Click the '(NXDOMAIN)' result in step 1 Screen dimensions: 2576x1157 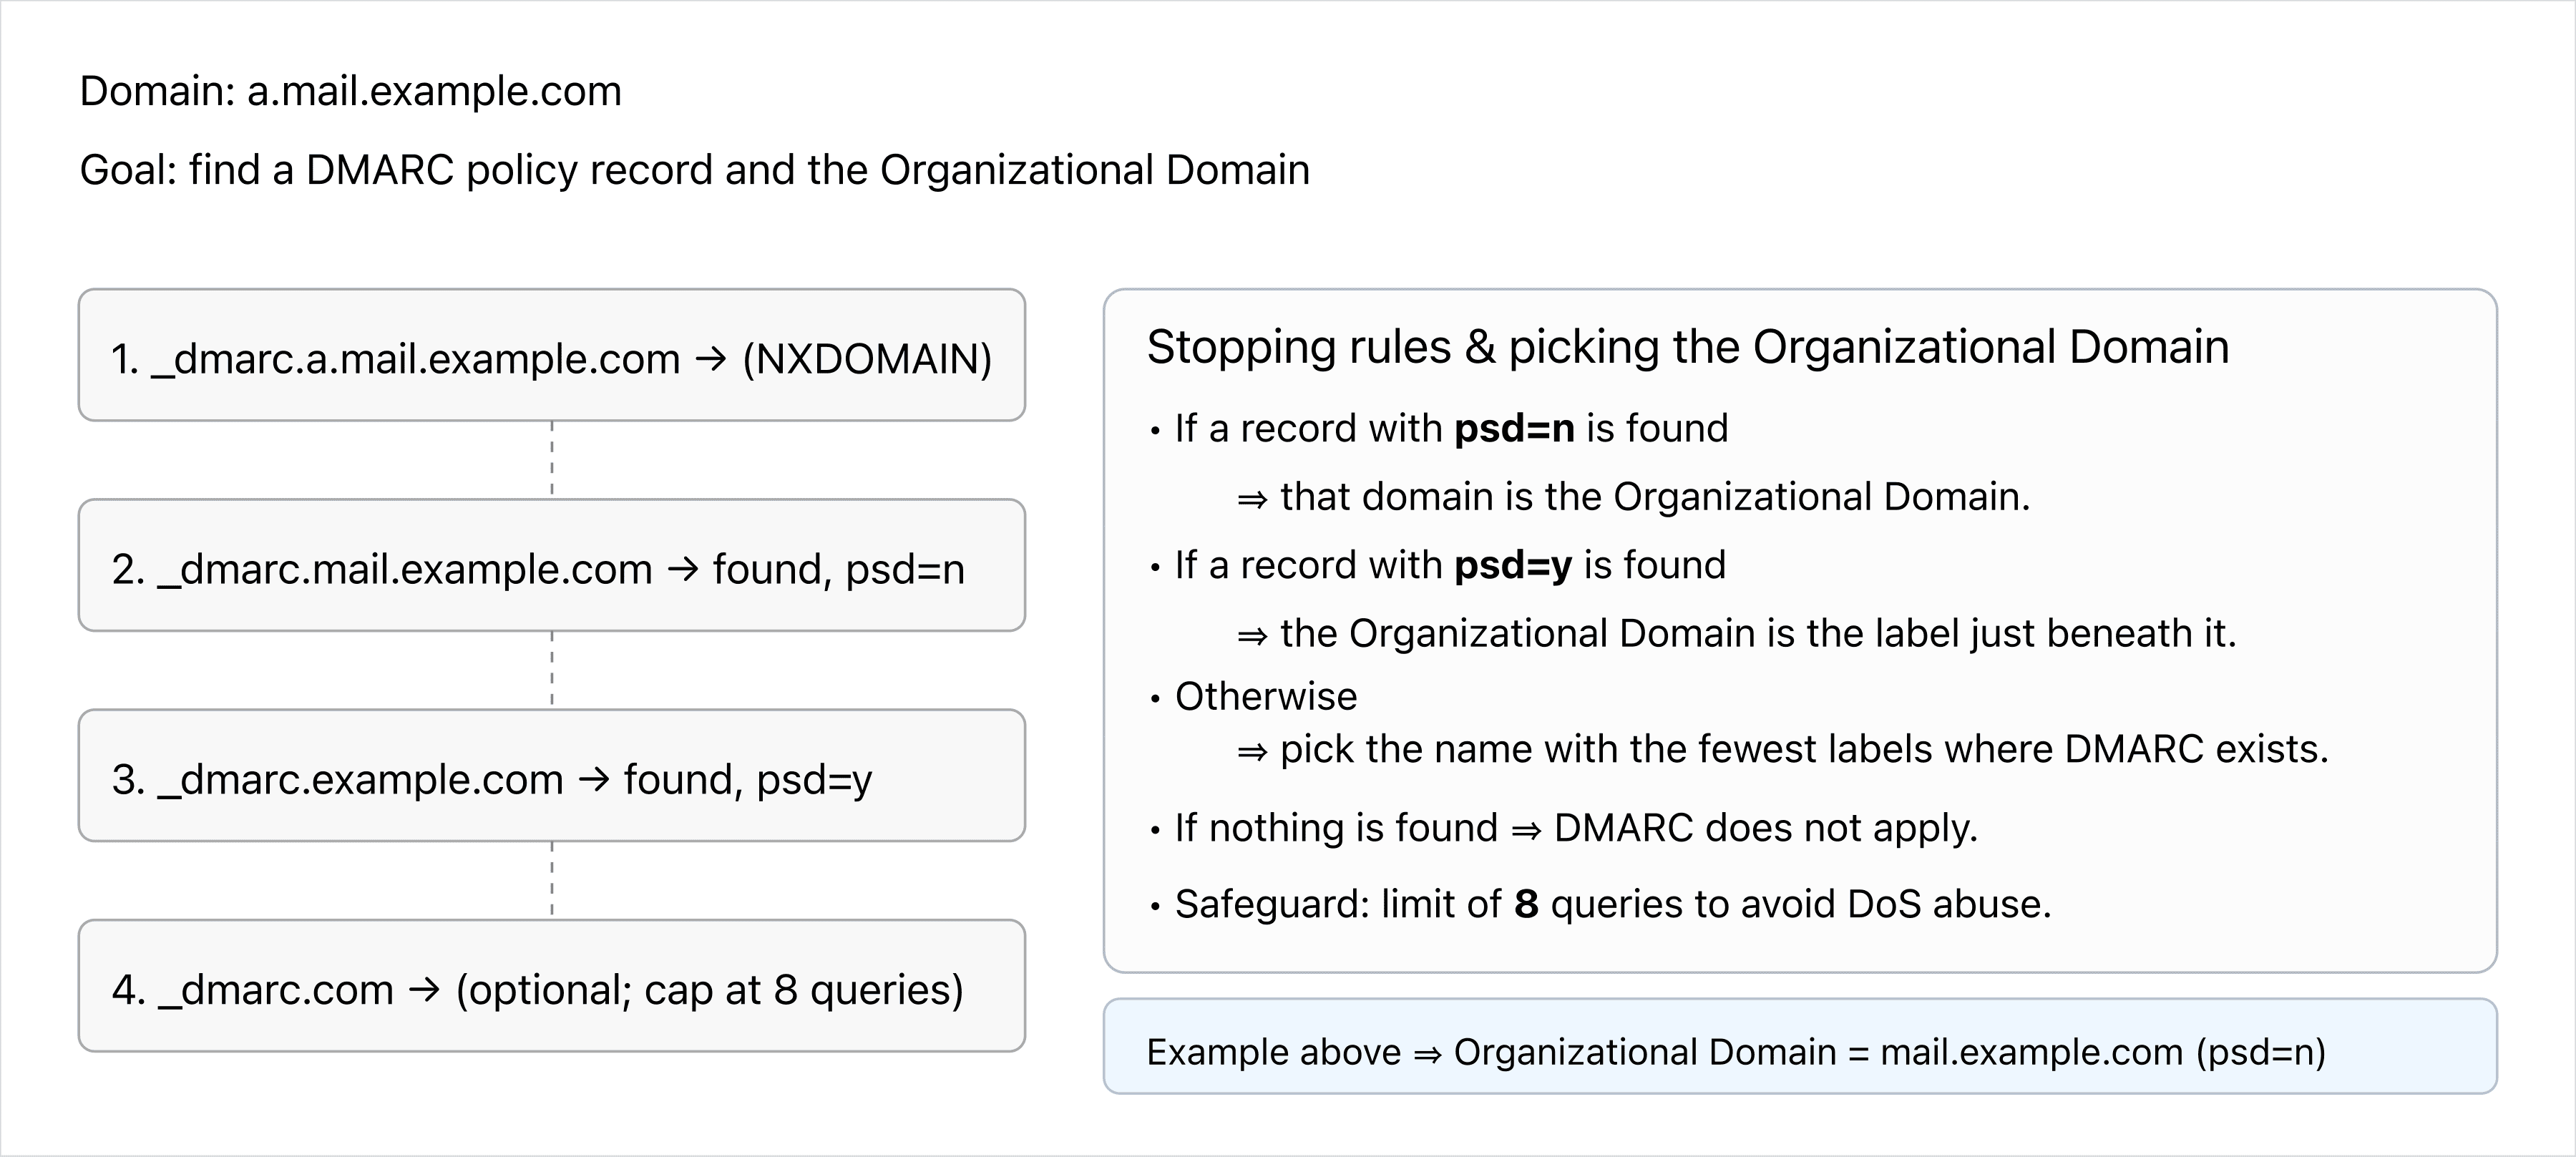(x=866, y=359)
